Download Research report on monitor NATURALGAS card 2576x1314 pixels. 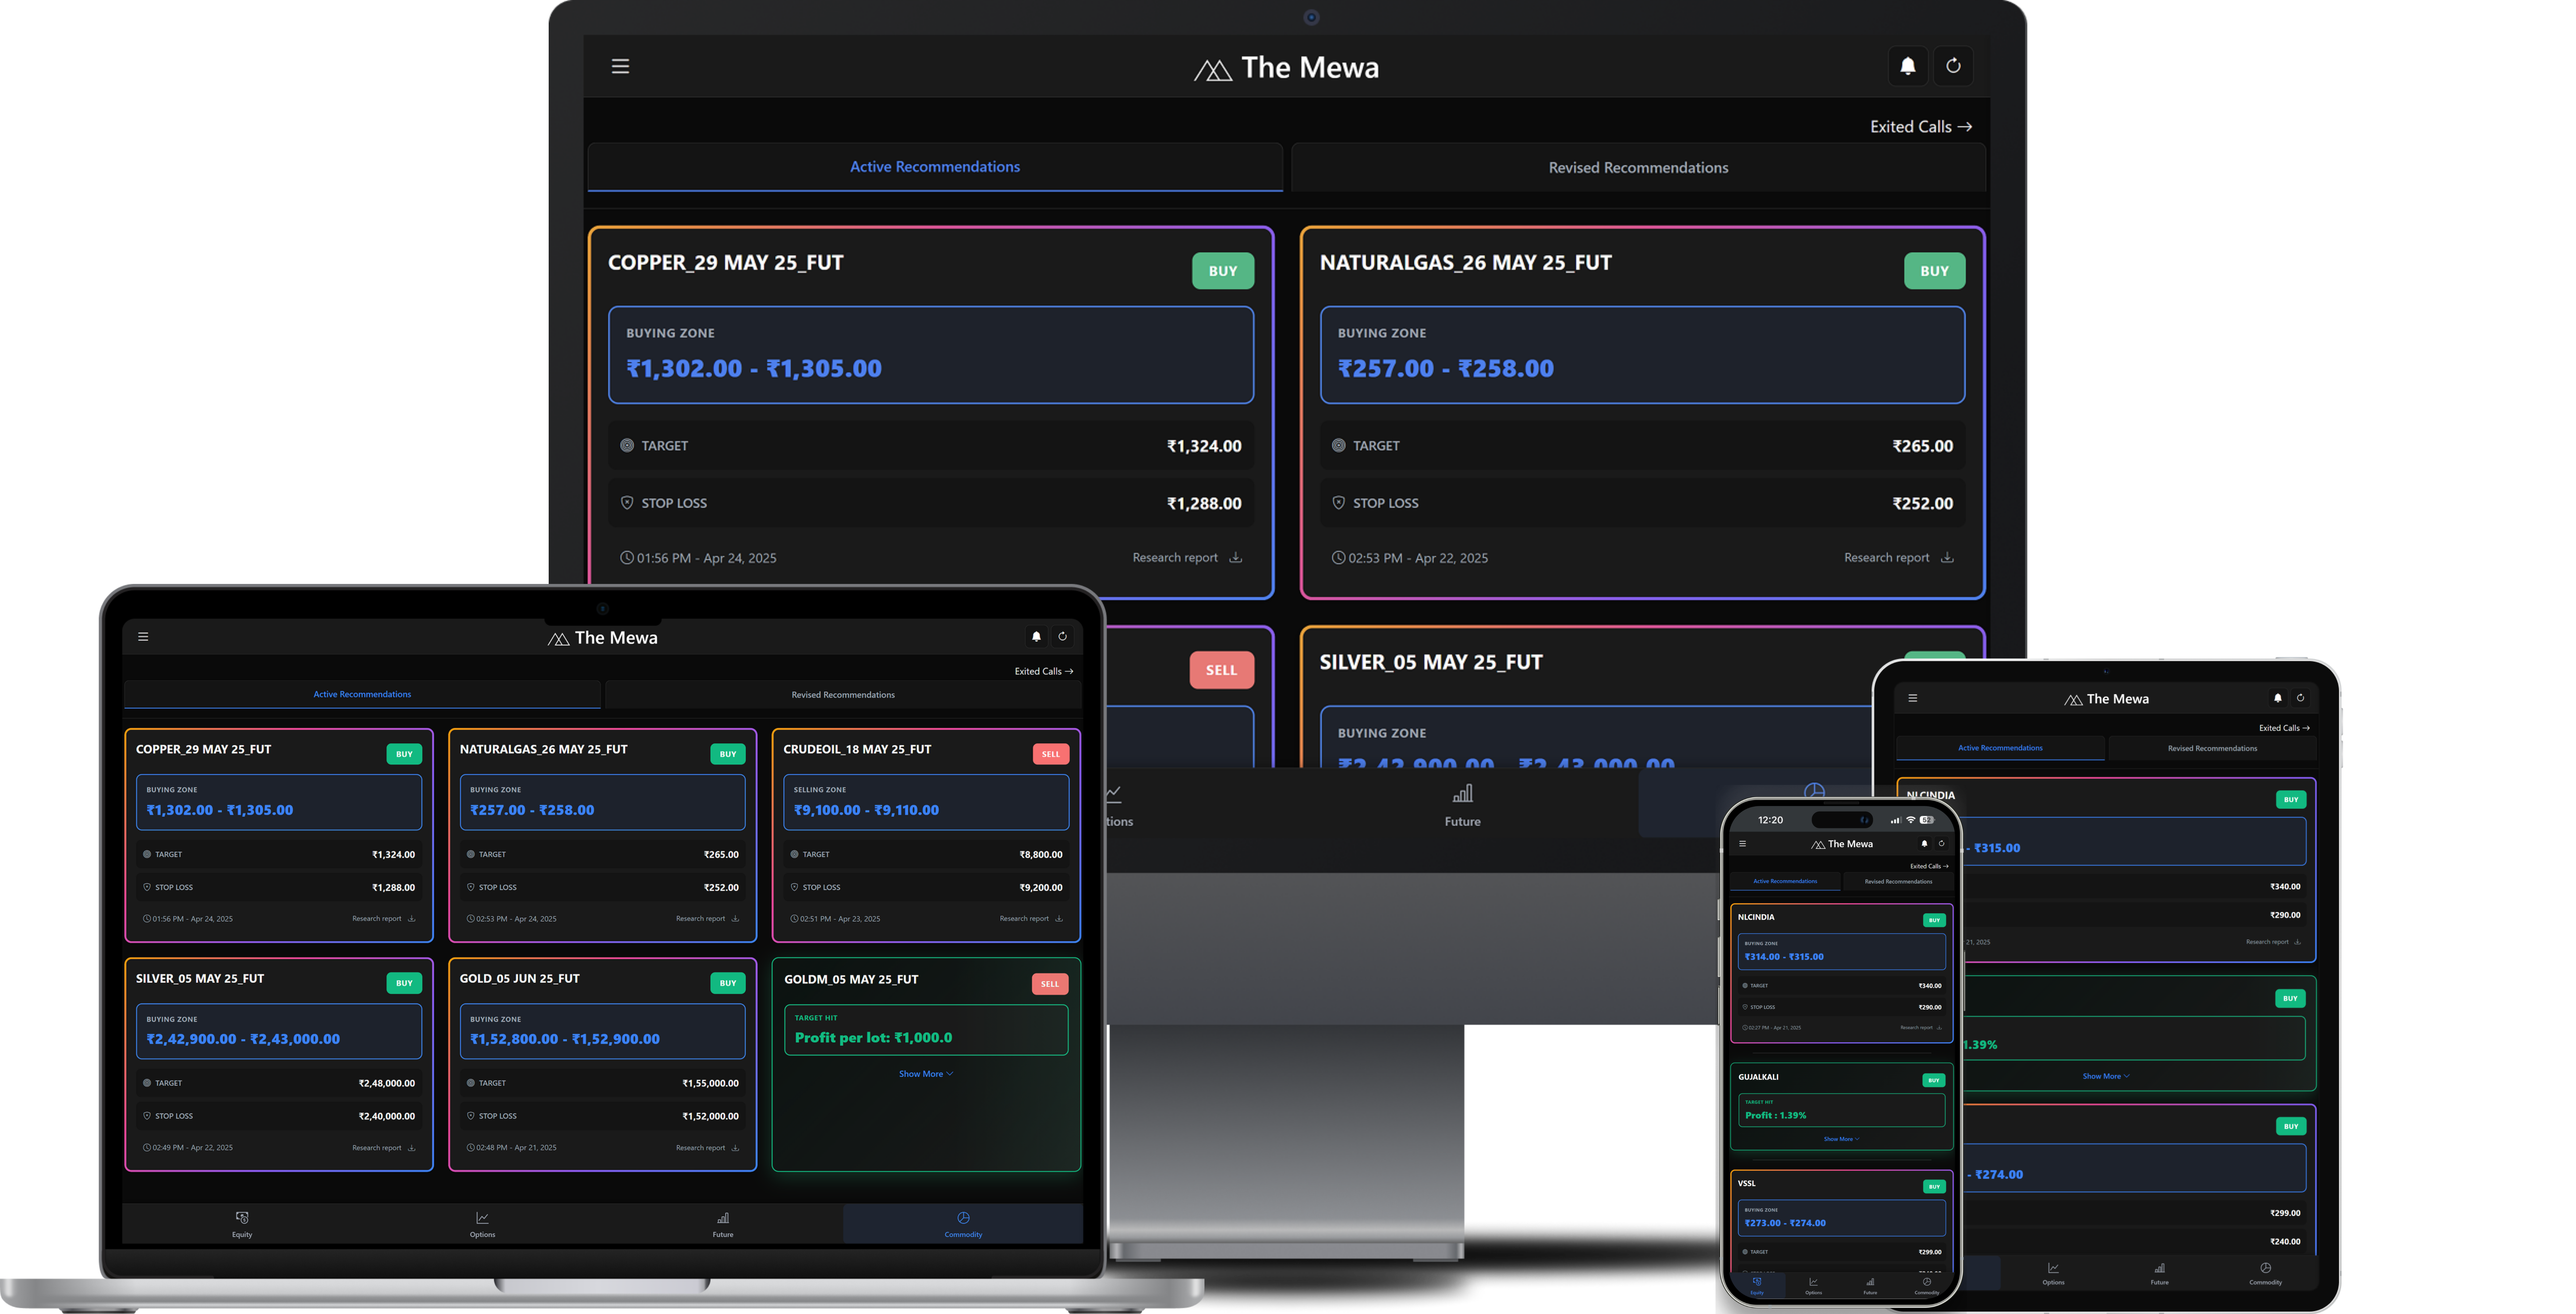click(x=1898, y=557)
